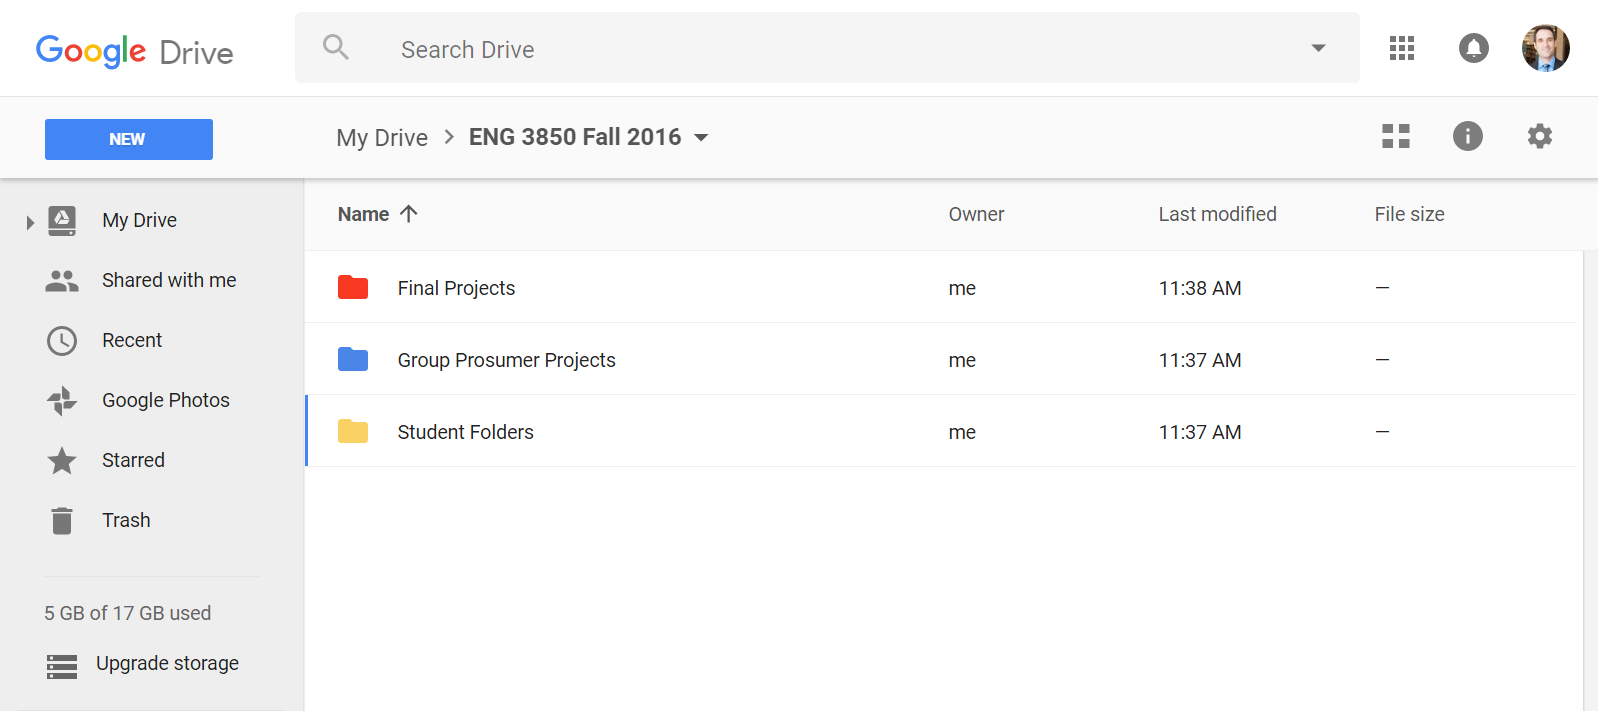Viewport: 1598px width, 711px height.
Task: Click the yellow Student Folders folder icon
Action: coord(353,431)
